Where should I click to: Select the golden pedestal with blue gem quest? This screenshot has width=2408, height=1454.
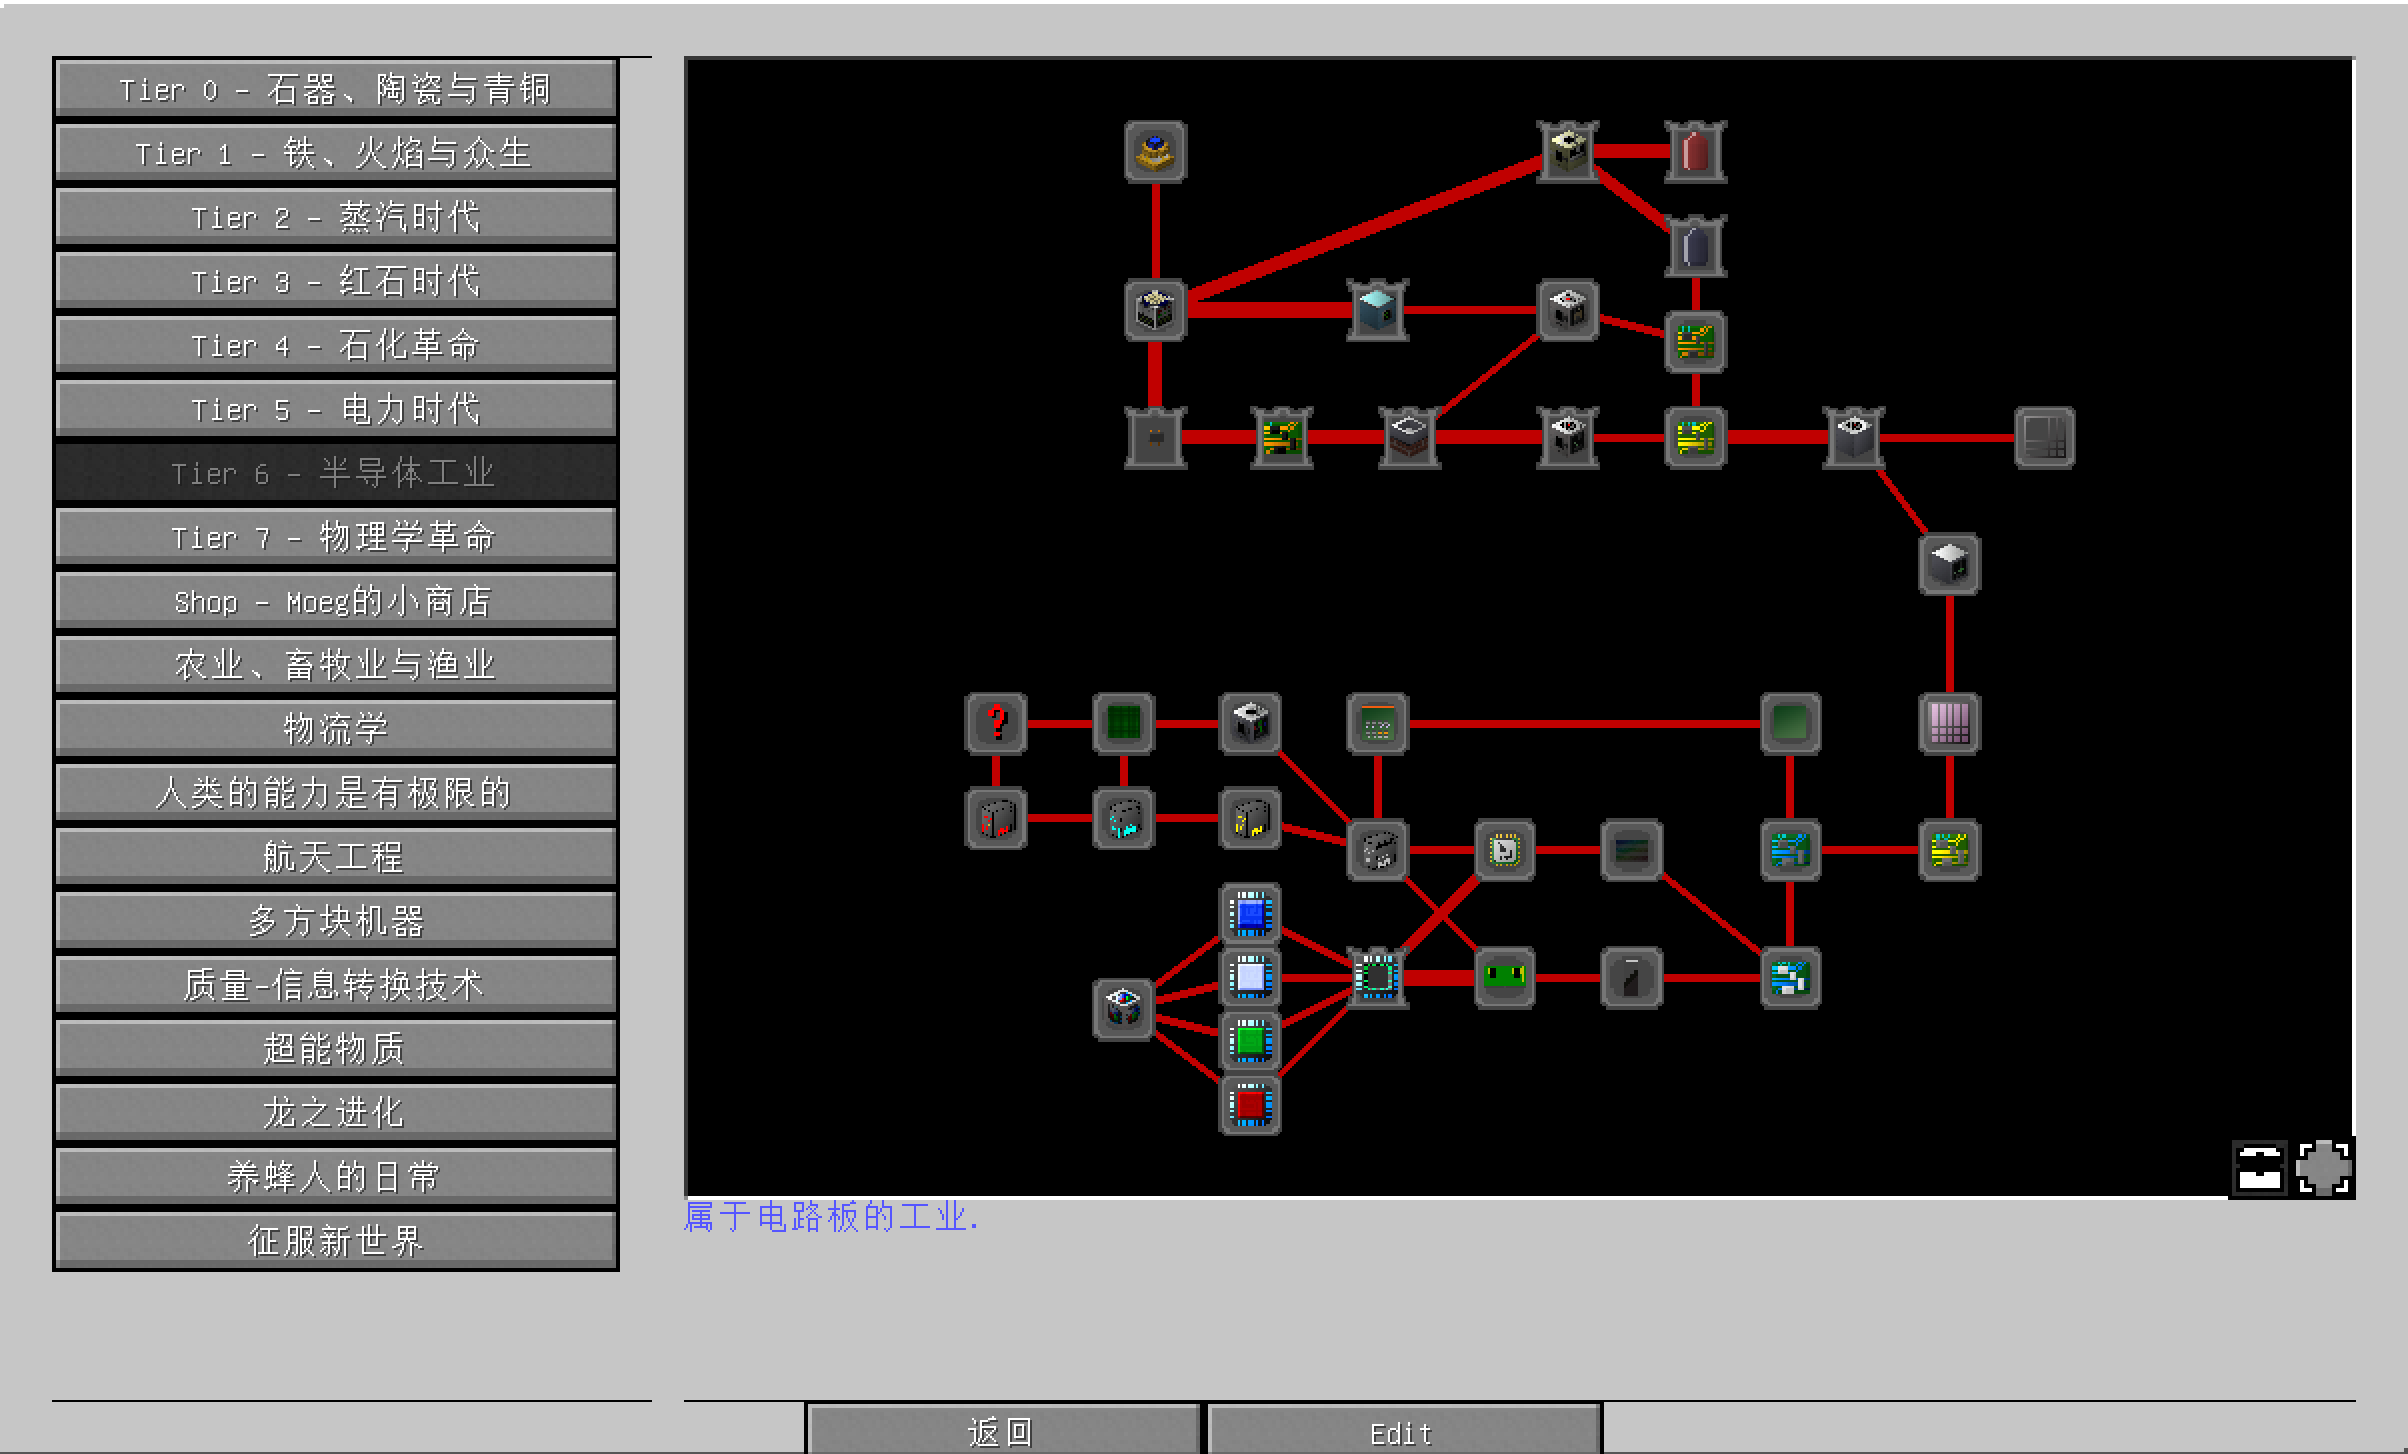coord(1155,152)
